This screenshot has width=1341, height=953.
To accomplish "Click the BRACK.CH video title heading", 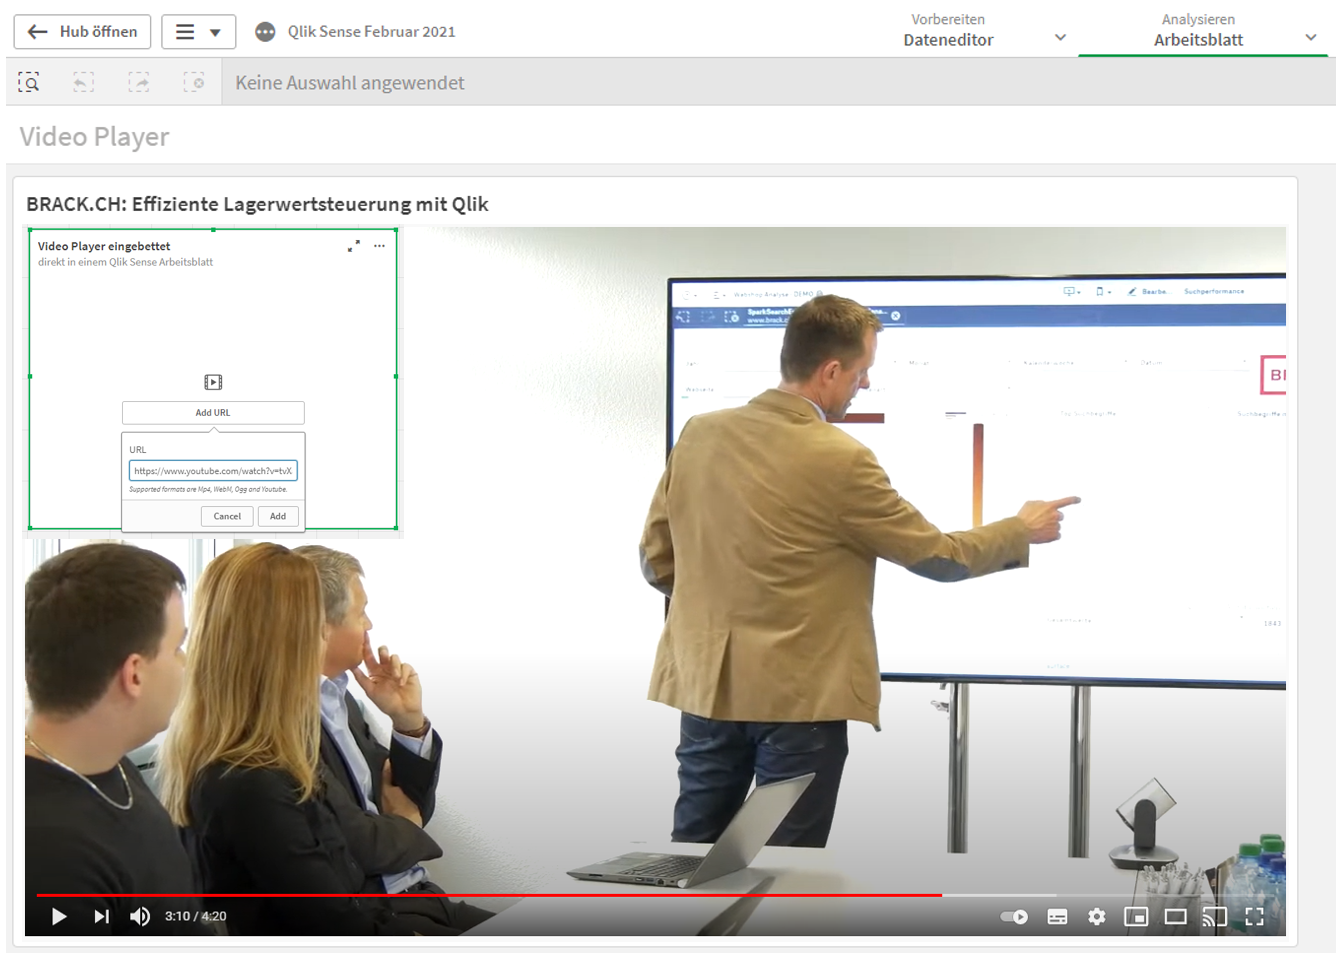I will click(258, 204).
